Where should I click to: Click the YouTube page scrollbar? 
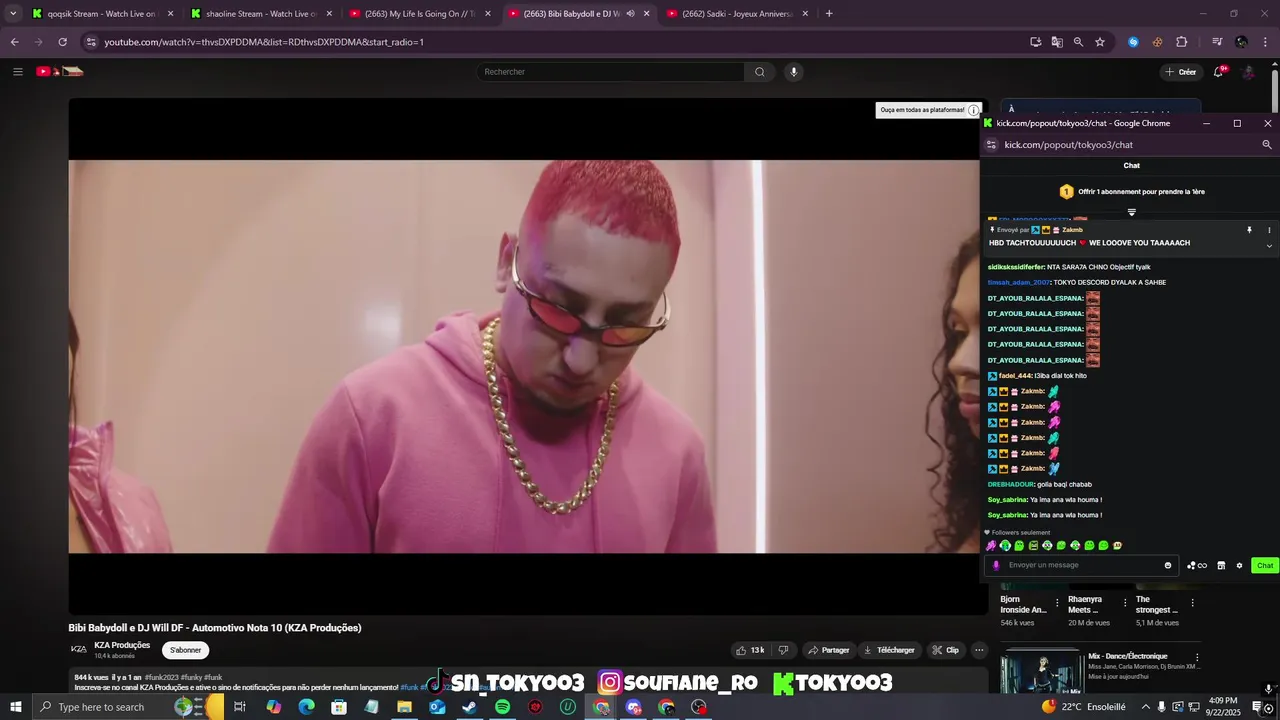click(1274, 90)
